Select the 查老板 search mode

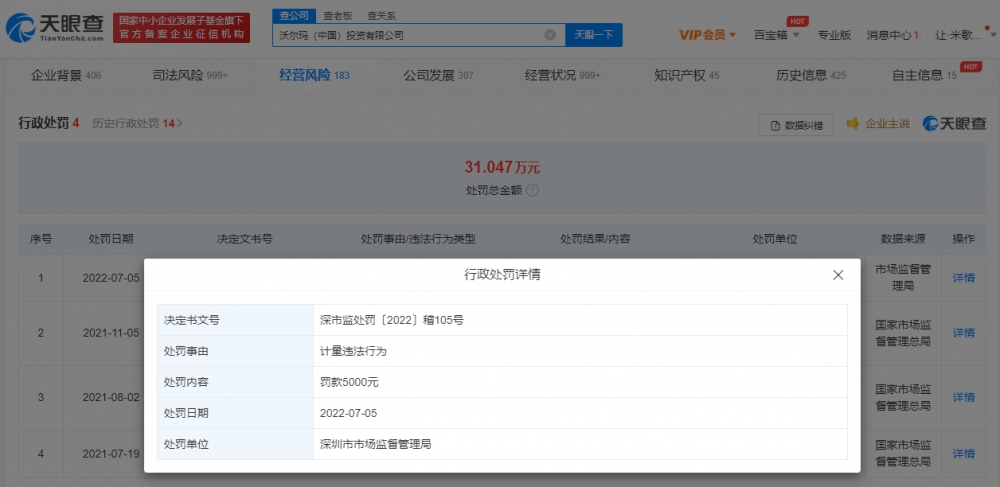[338, 16]
